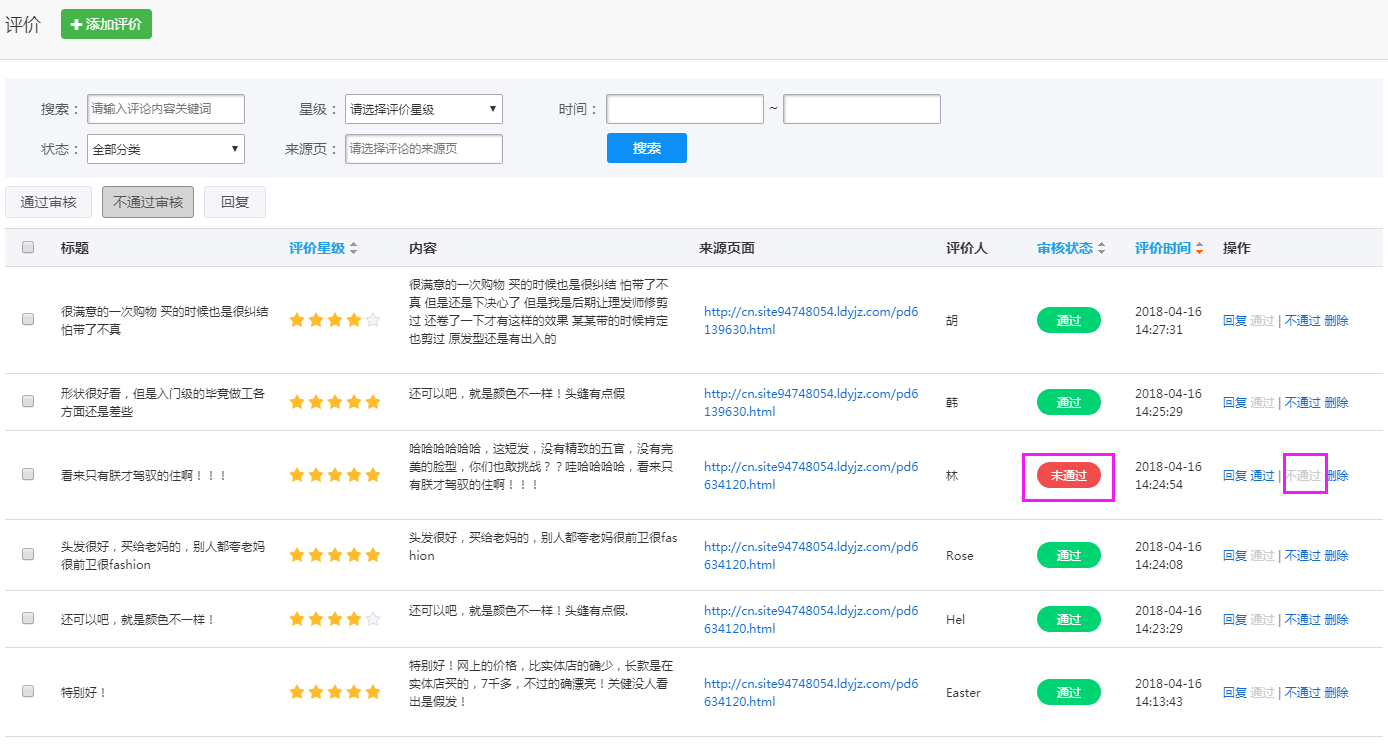Open the pd6634120.html source page link

(x=810, y=466)
